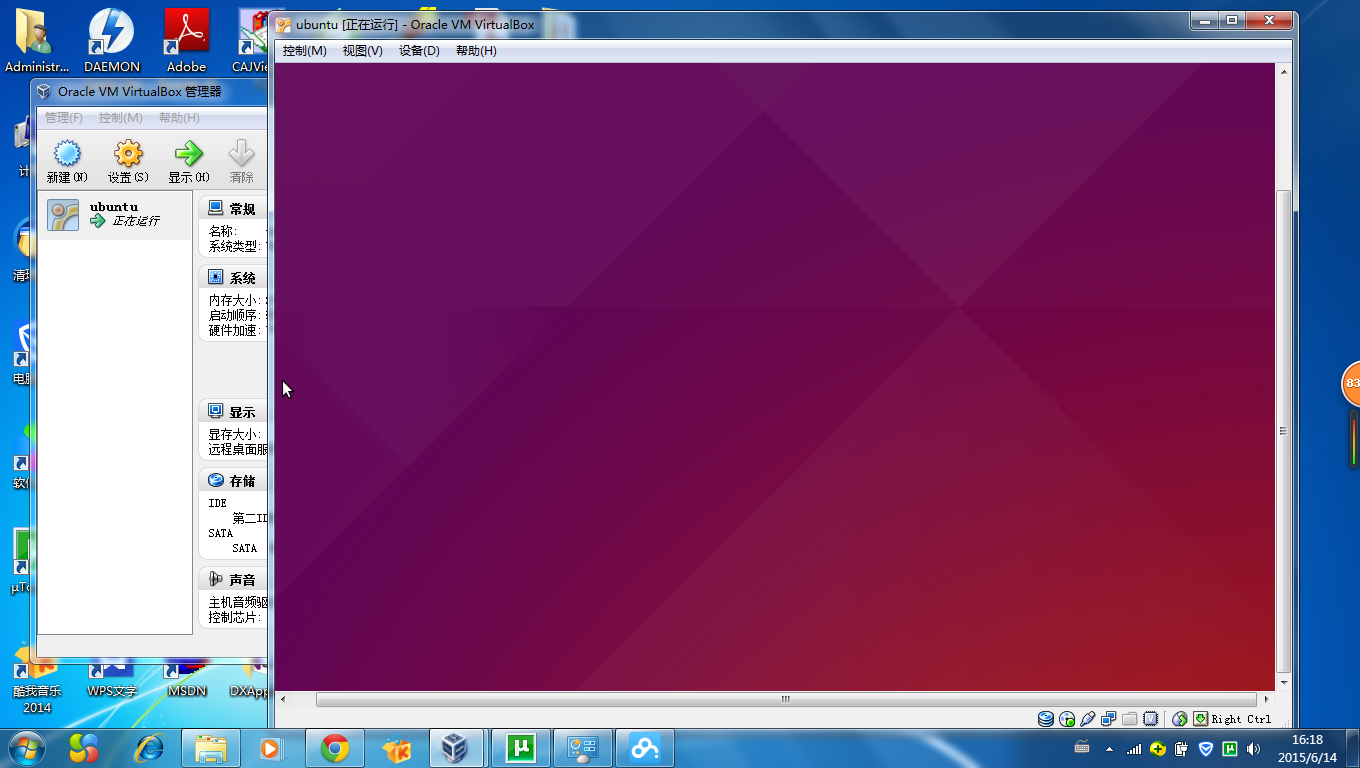
Task: Click the 显示 display section monitor icon
Action: pos(215,411)
